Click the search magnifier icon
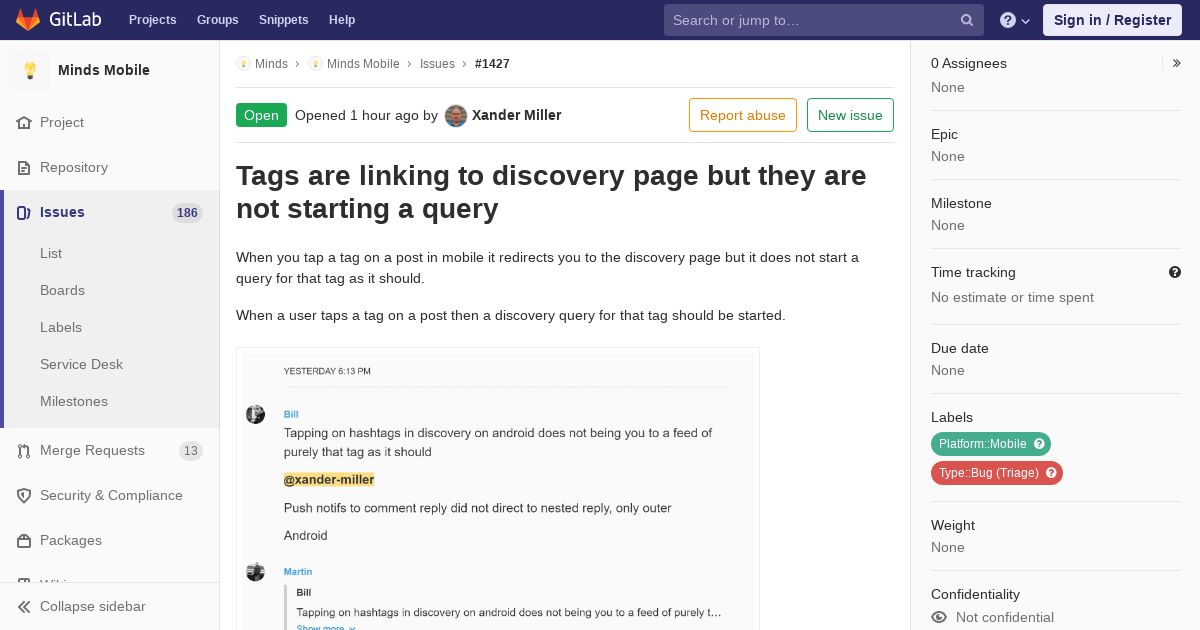 click(x=967, y=20)
